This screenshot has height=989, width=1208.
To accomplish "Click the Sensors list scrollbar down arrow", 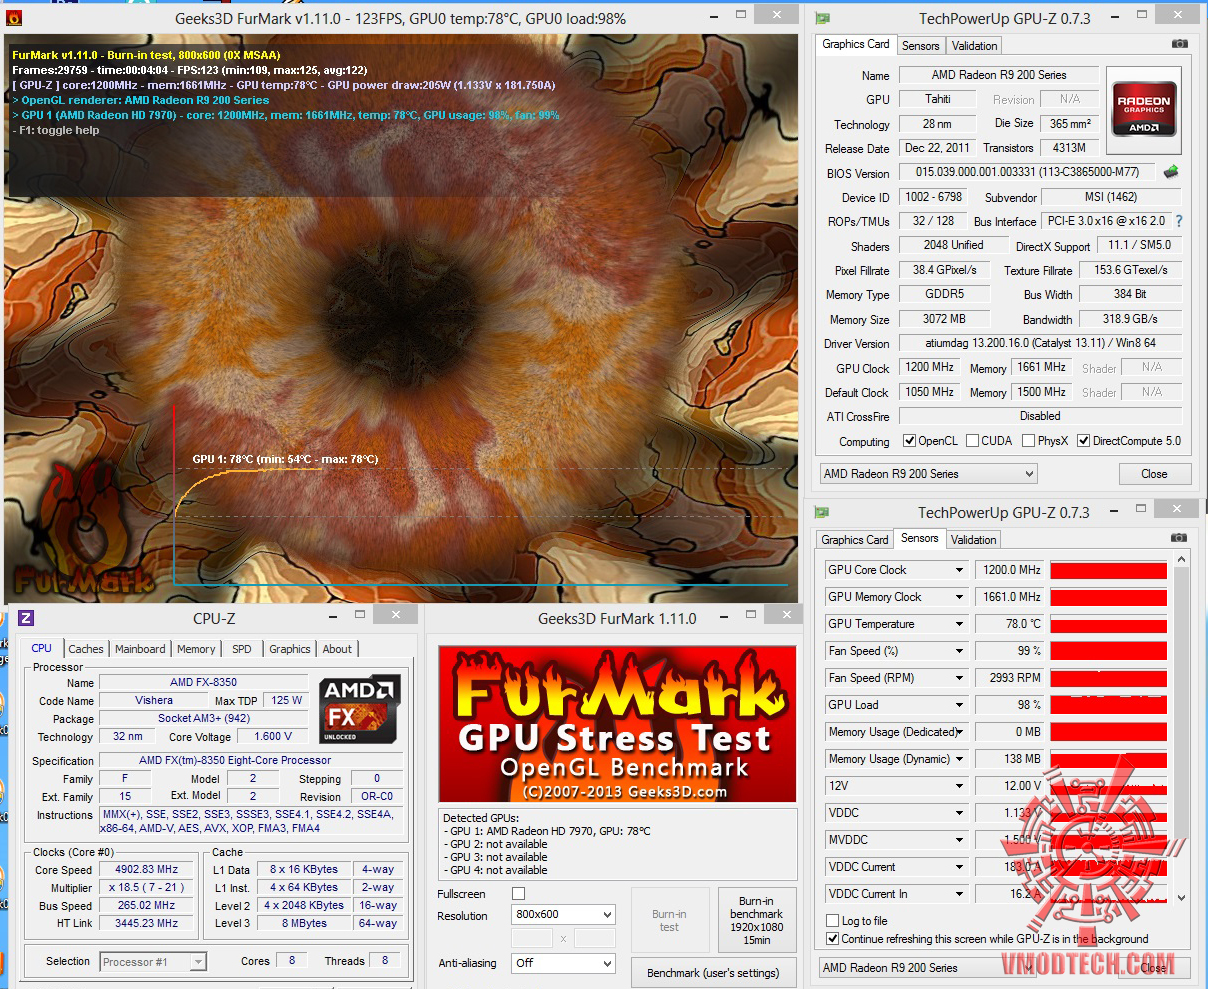I will [1181, 898].
